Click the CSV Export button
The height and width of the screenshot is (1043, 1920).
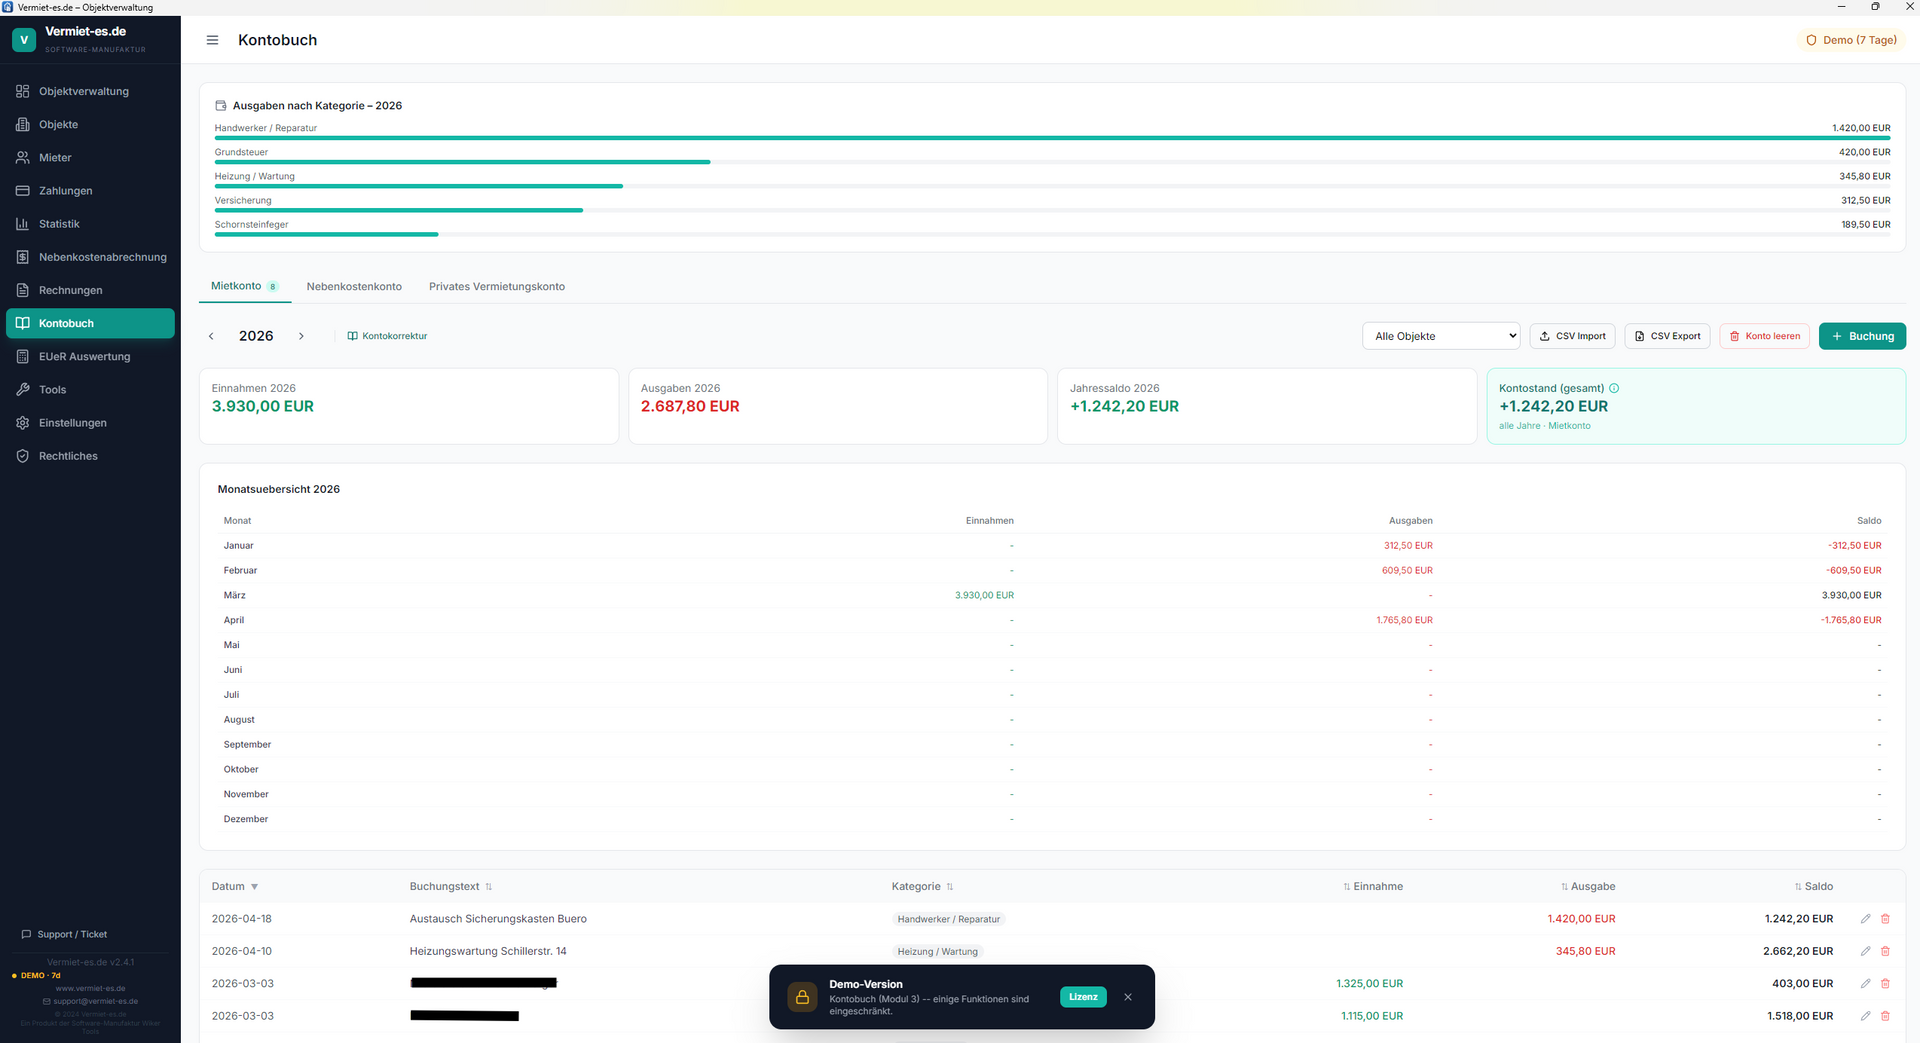(x=1667, y=336)
